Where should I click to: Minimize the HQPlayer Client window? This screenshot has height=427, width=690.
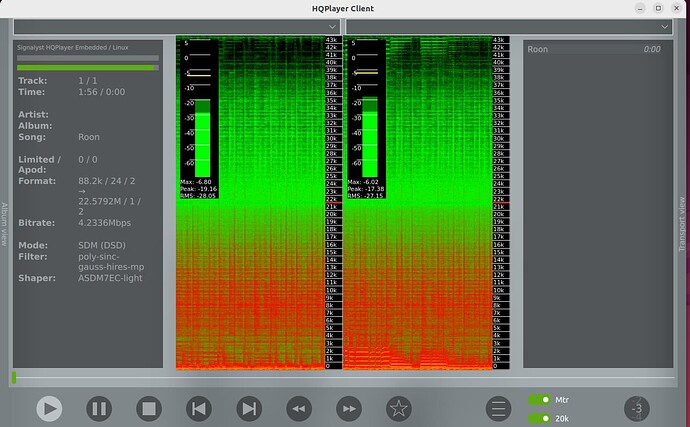click(641, 8)
